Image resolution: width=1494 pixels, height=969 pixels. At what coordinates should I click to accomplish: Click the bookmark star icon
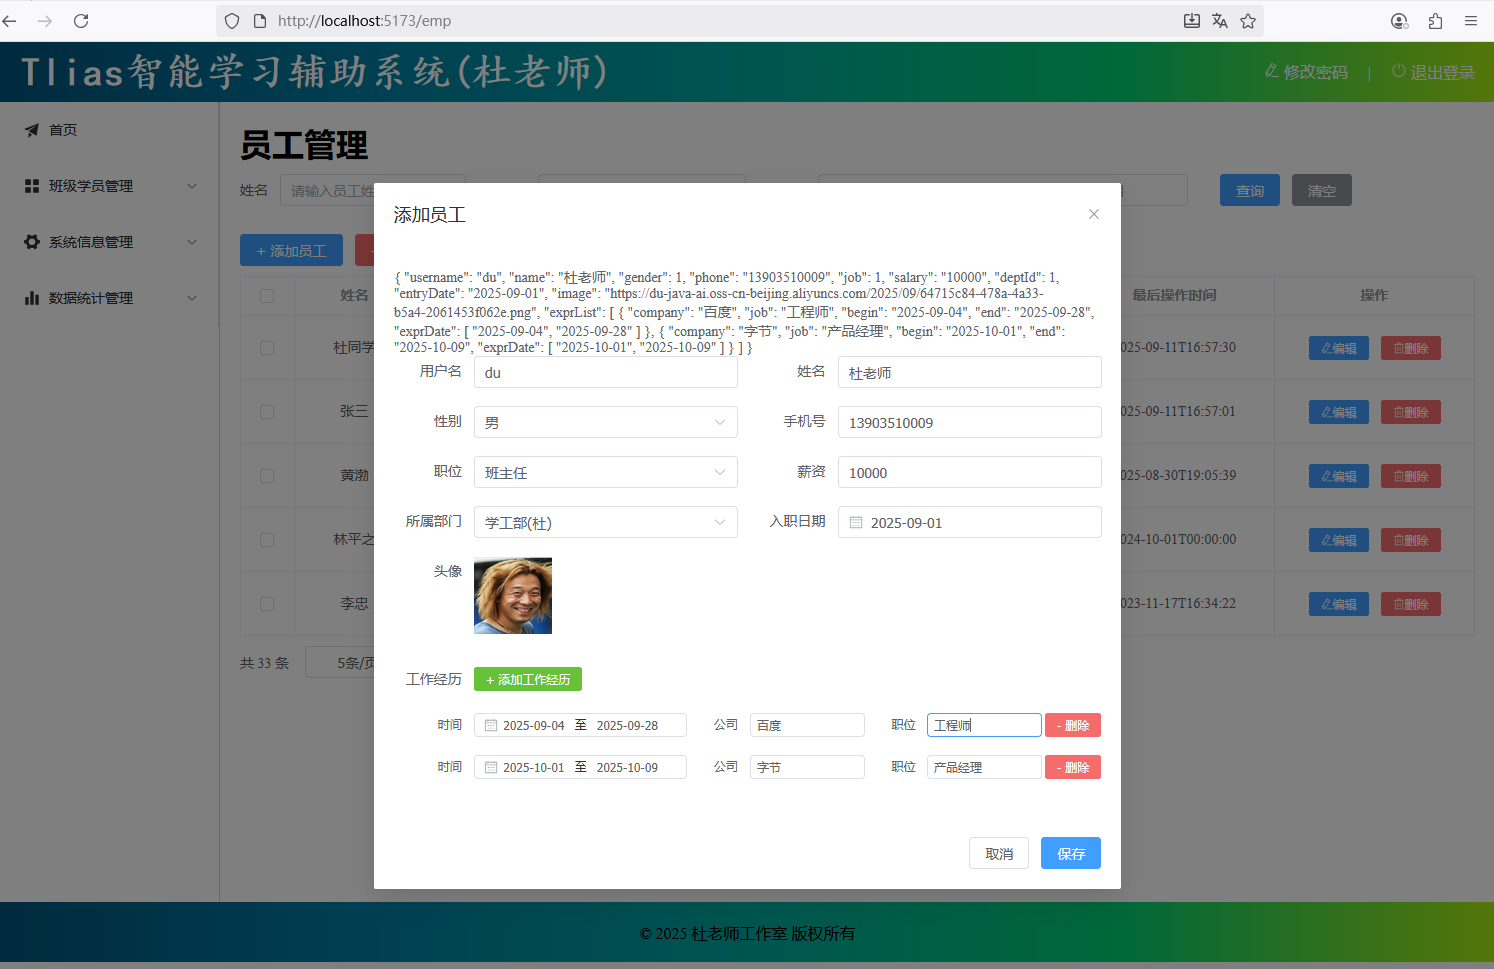click(1248, 21)
